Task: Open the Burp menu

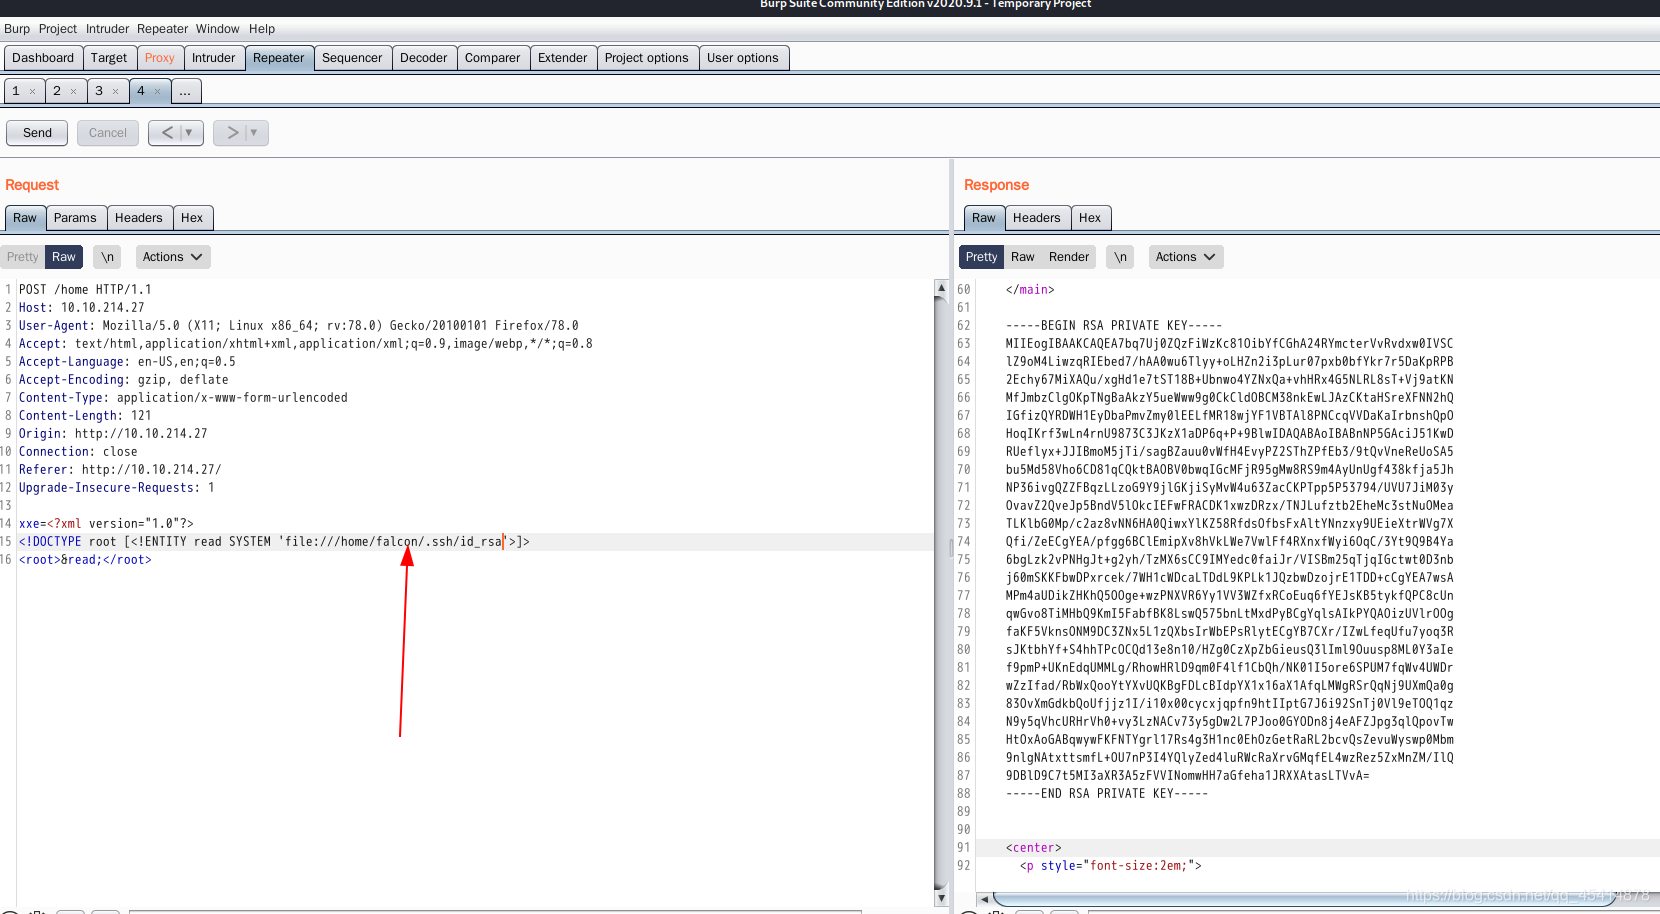Action: 17,29
